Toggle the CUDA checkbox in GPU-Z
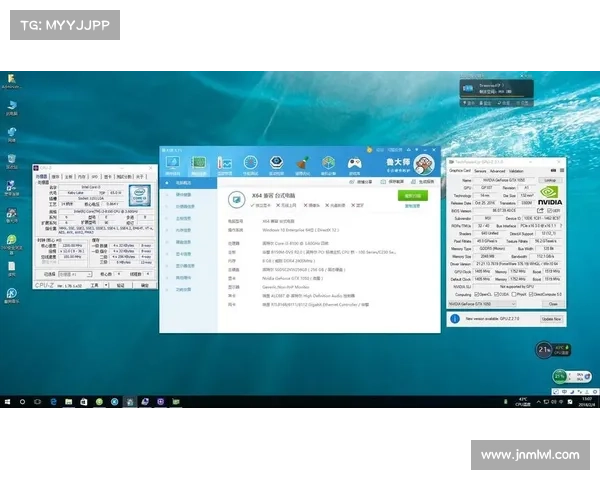 pos(499,294)
